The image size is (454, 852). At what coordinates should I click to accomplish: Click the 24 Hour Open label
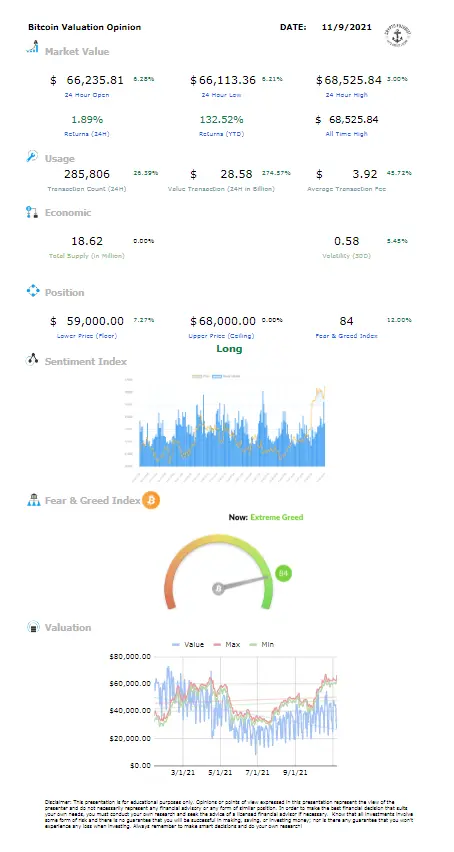pos(87,95)
